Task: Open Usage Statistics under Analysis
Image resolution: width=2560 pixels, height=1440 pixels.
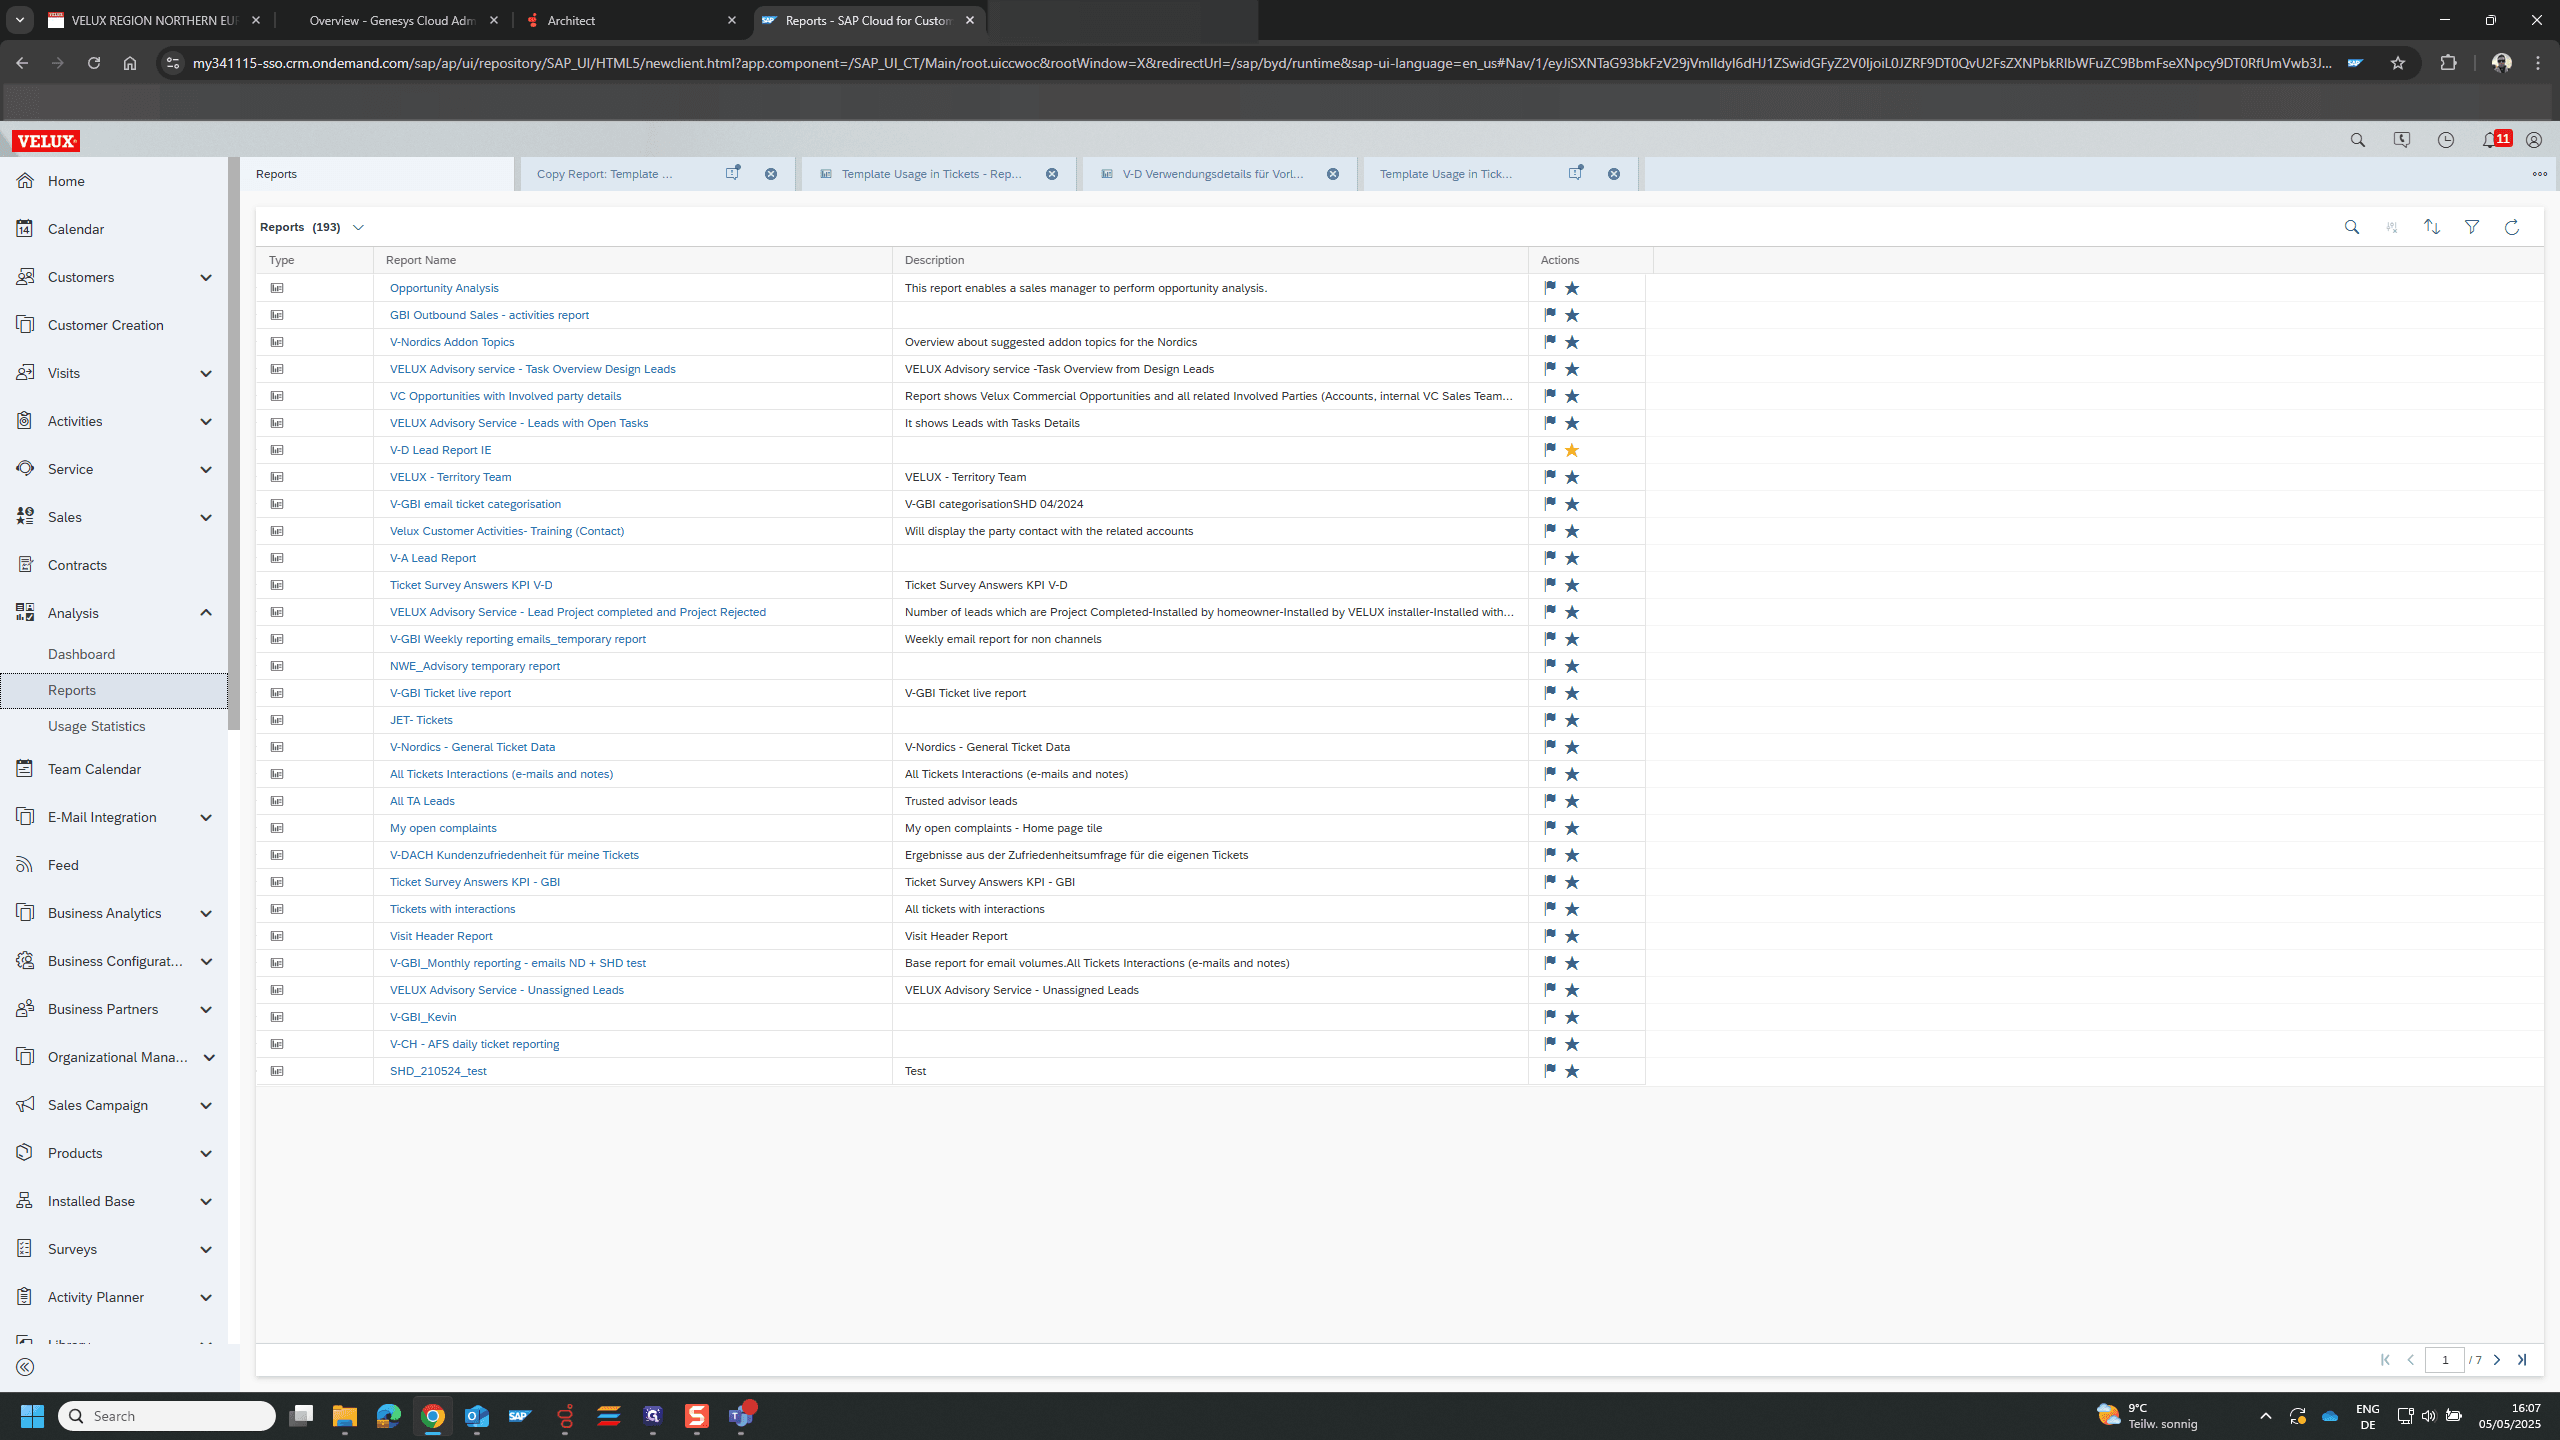Action: pos(96,726)
